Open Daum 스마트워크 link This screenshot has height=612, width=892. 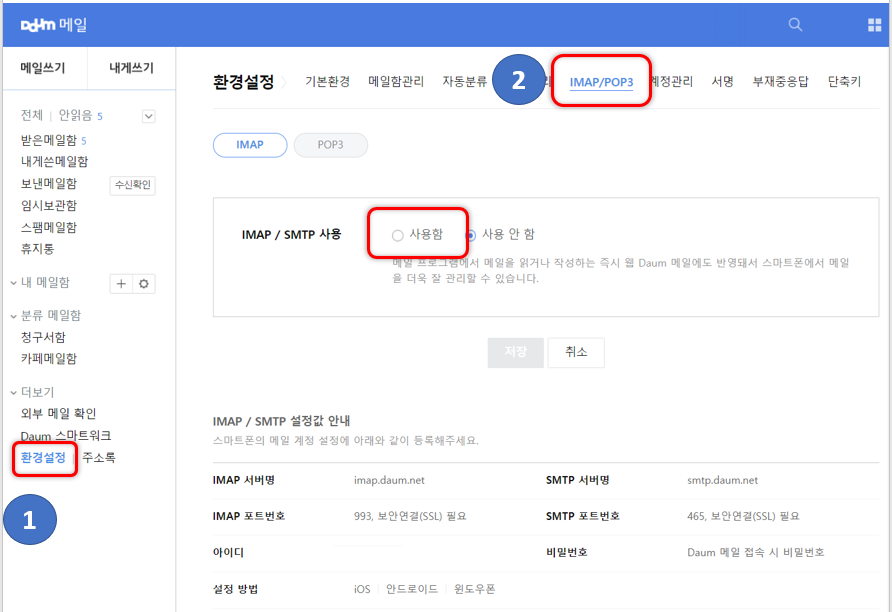click(x=66, y=436)
